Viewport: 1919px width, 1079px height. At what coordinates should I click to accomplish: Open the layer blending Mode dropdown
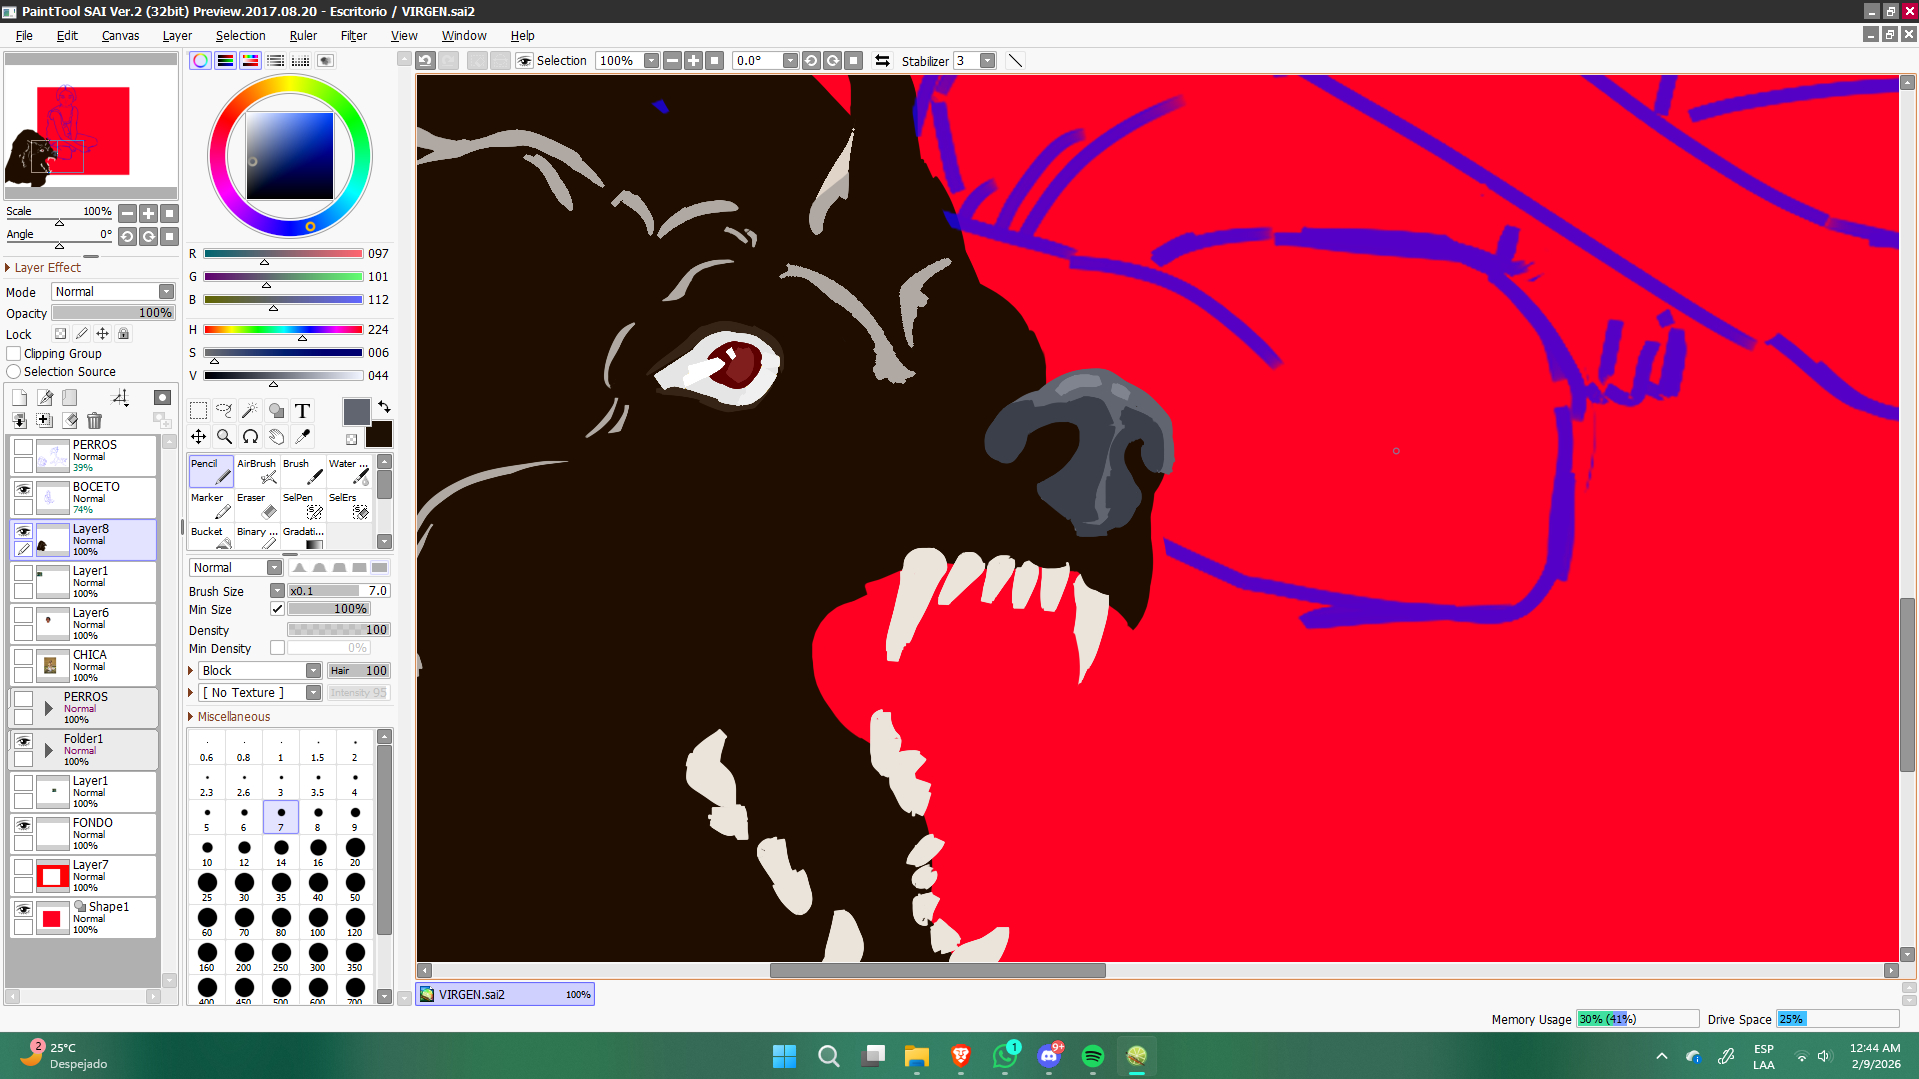[114, 292]
